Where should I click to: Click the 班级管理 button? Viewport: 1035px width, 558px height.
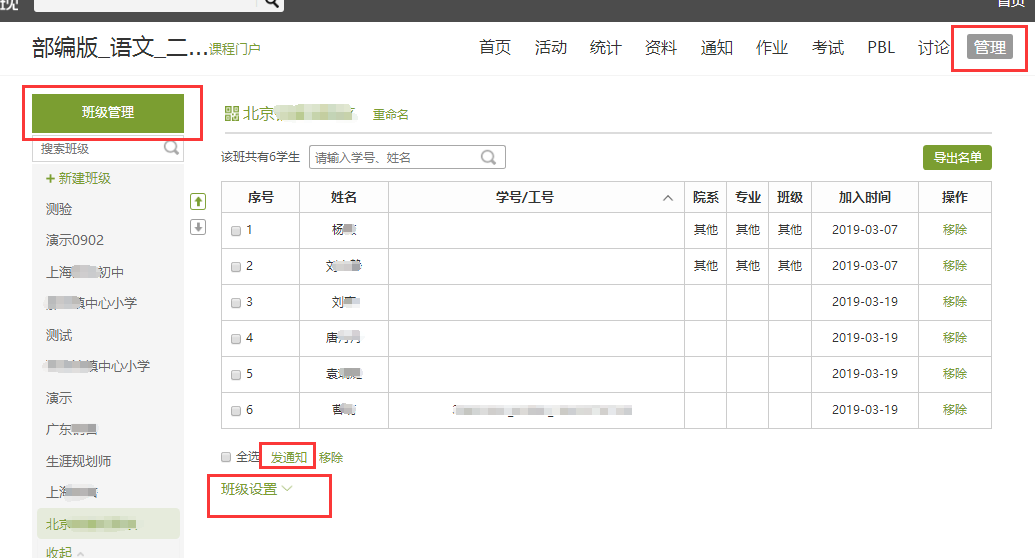pos(108,112)
